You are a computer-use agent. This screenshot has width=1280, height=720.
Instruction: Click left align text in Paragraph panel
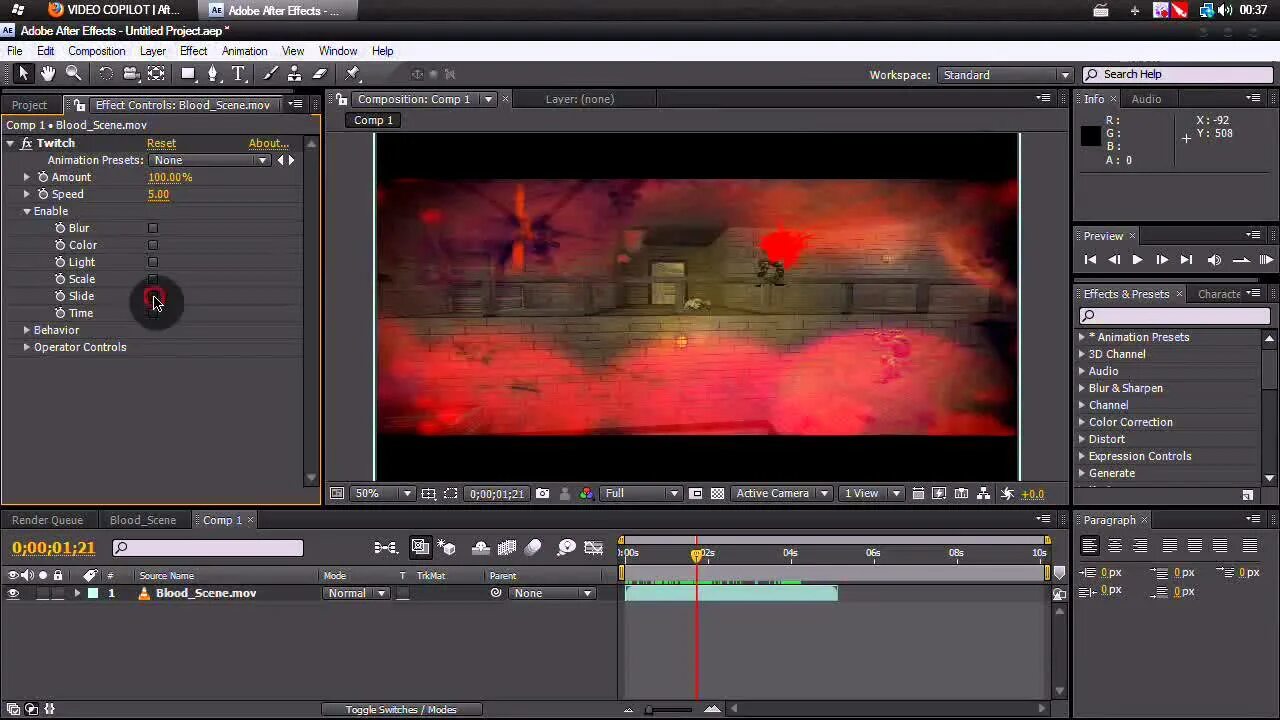[x=1090, y=546]
